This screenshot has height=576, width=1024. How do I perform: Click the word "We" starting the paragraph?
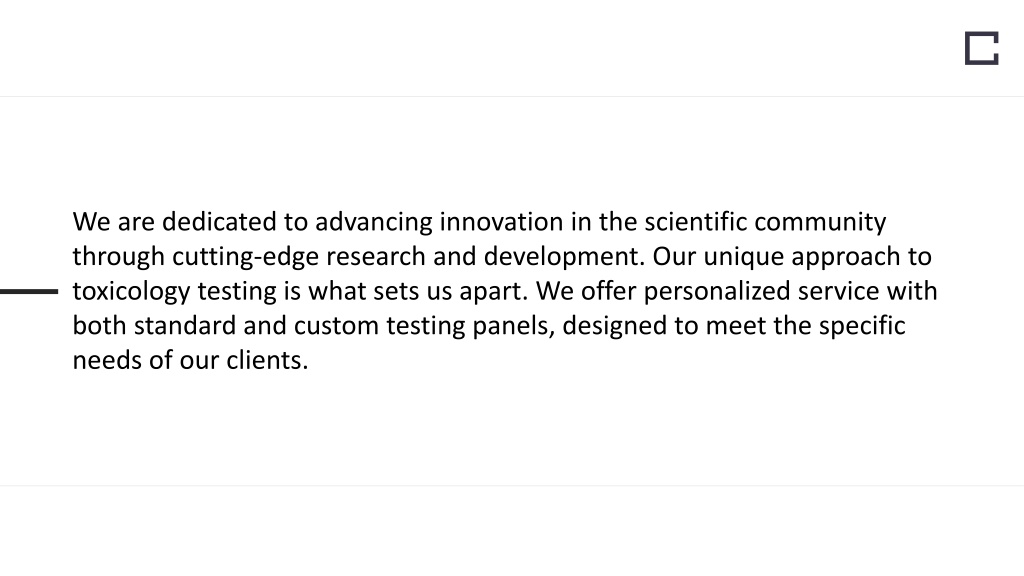[91, 222]
